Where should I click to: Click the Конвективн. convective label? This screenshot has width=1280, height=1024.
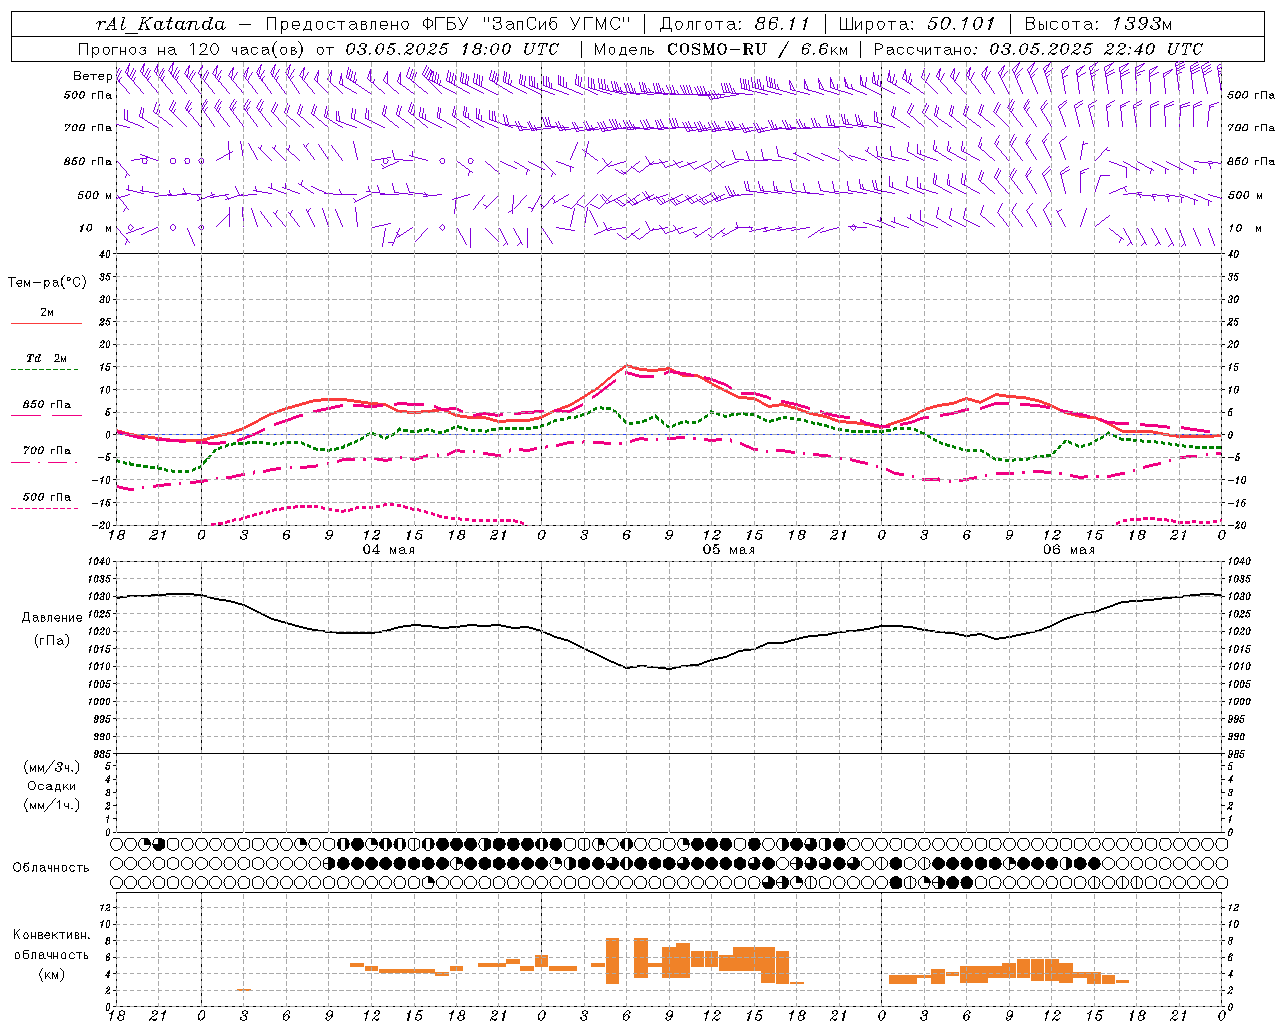(51, 935)
